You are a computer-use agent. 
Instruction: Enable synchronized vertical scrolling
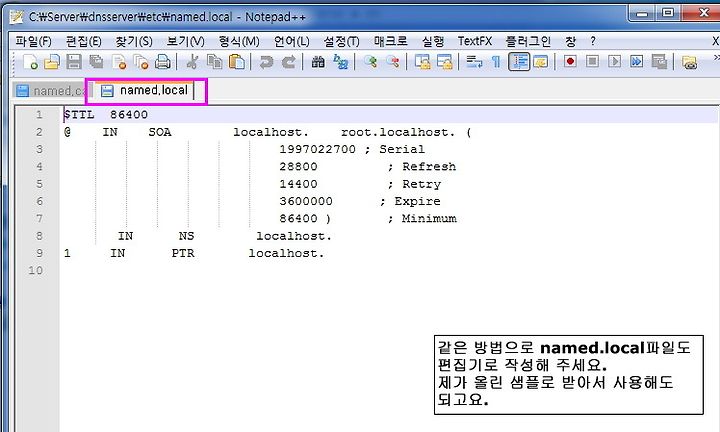pos(422,62)
